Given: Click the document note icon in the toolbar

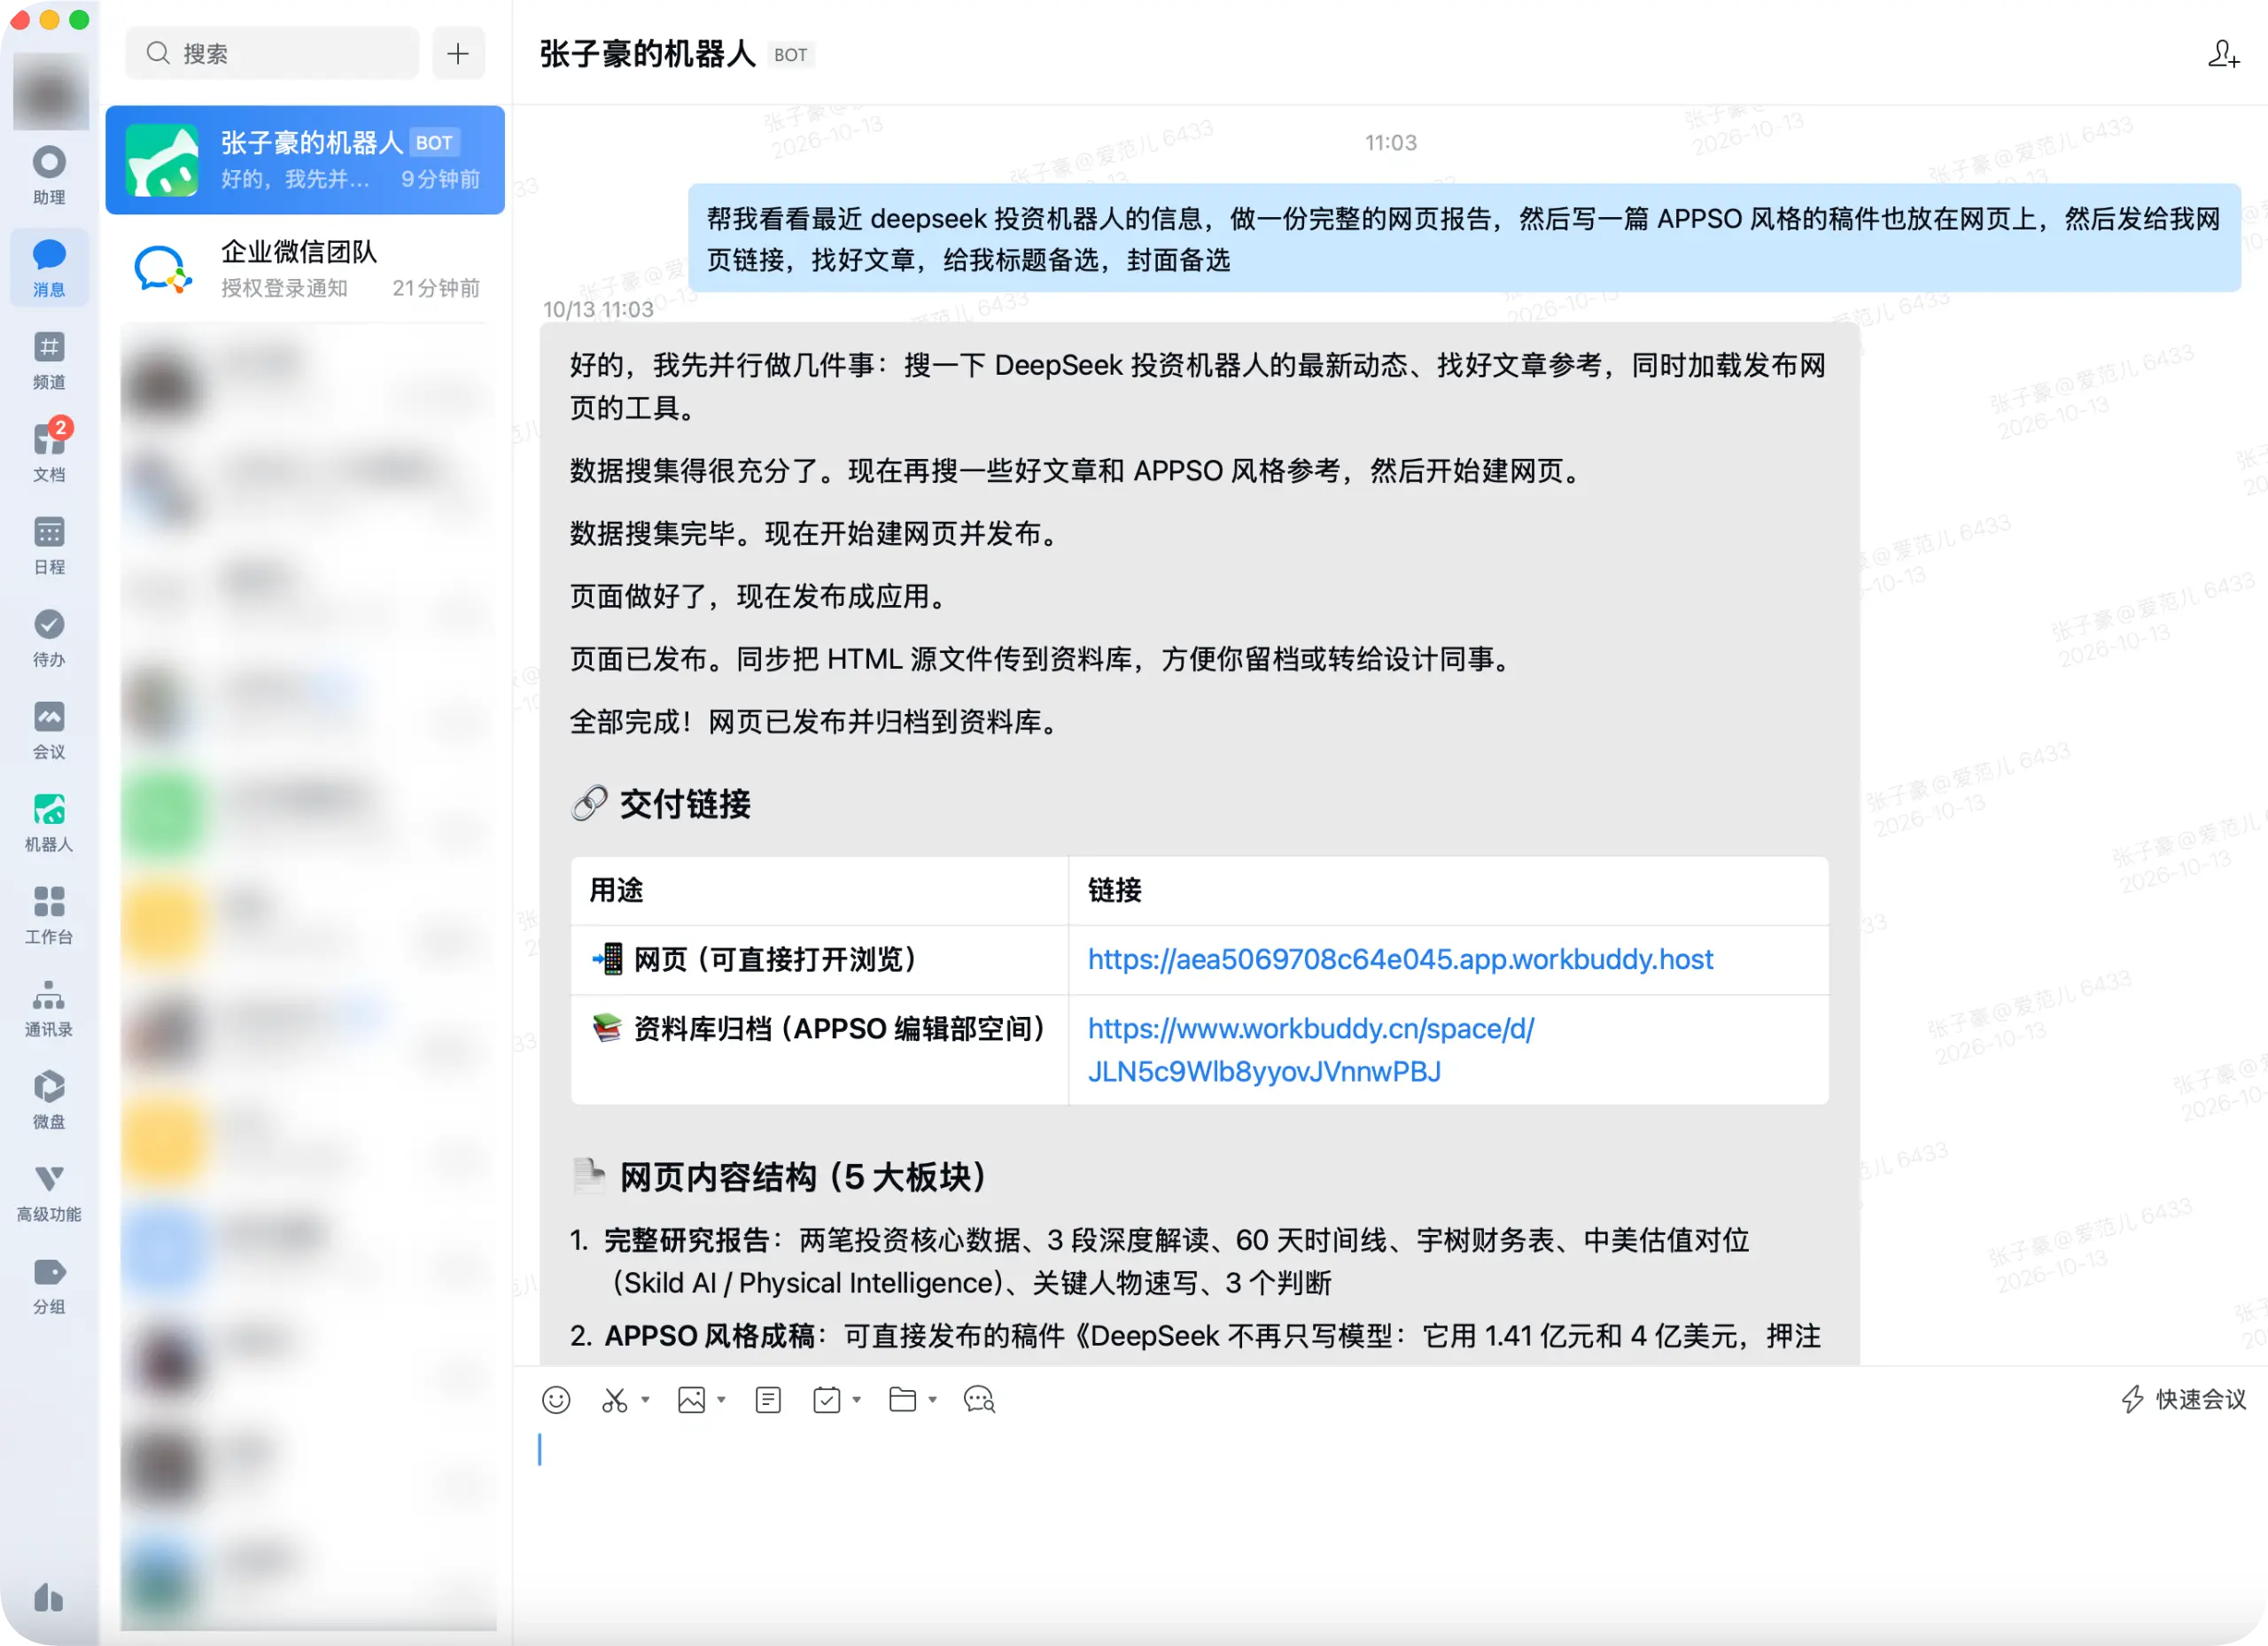Looking at the screenshot, I should pyautogui.click(x=768, y=1399).
